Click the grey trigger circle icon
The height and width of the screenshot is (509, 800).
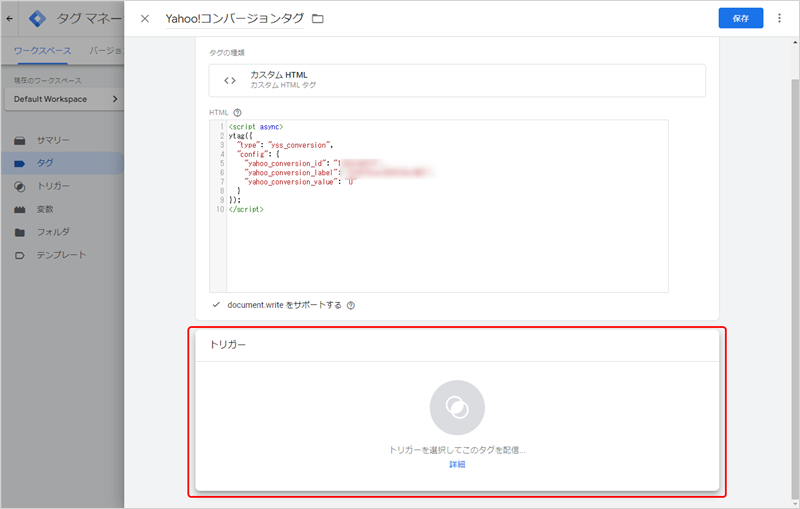pyautogui.click(x=457, y=408)
